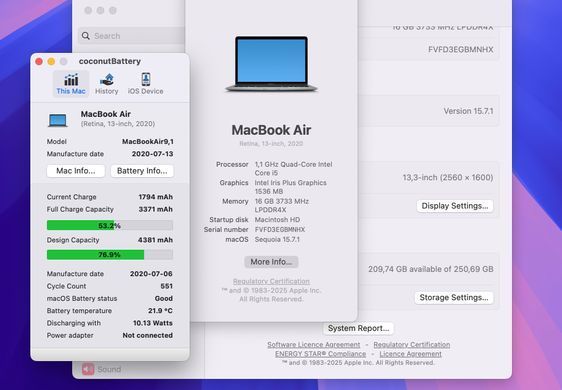Click the serial number FVFD3EGBMNHX in About window
Screen dimensions: 562x390
point(280,229)
